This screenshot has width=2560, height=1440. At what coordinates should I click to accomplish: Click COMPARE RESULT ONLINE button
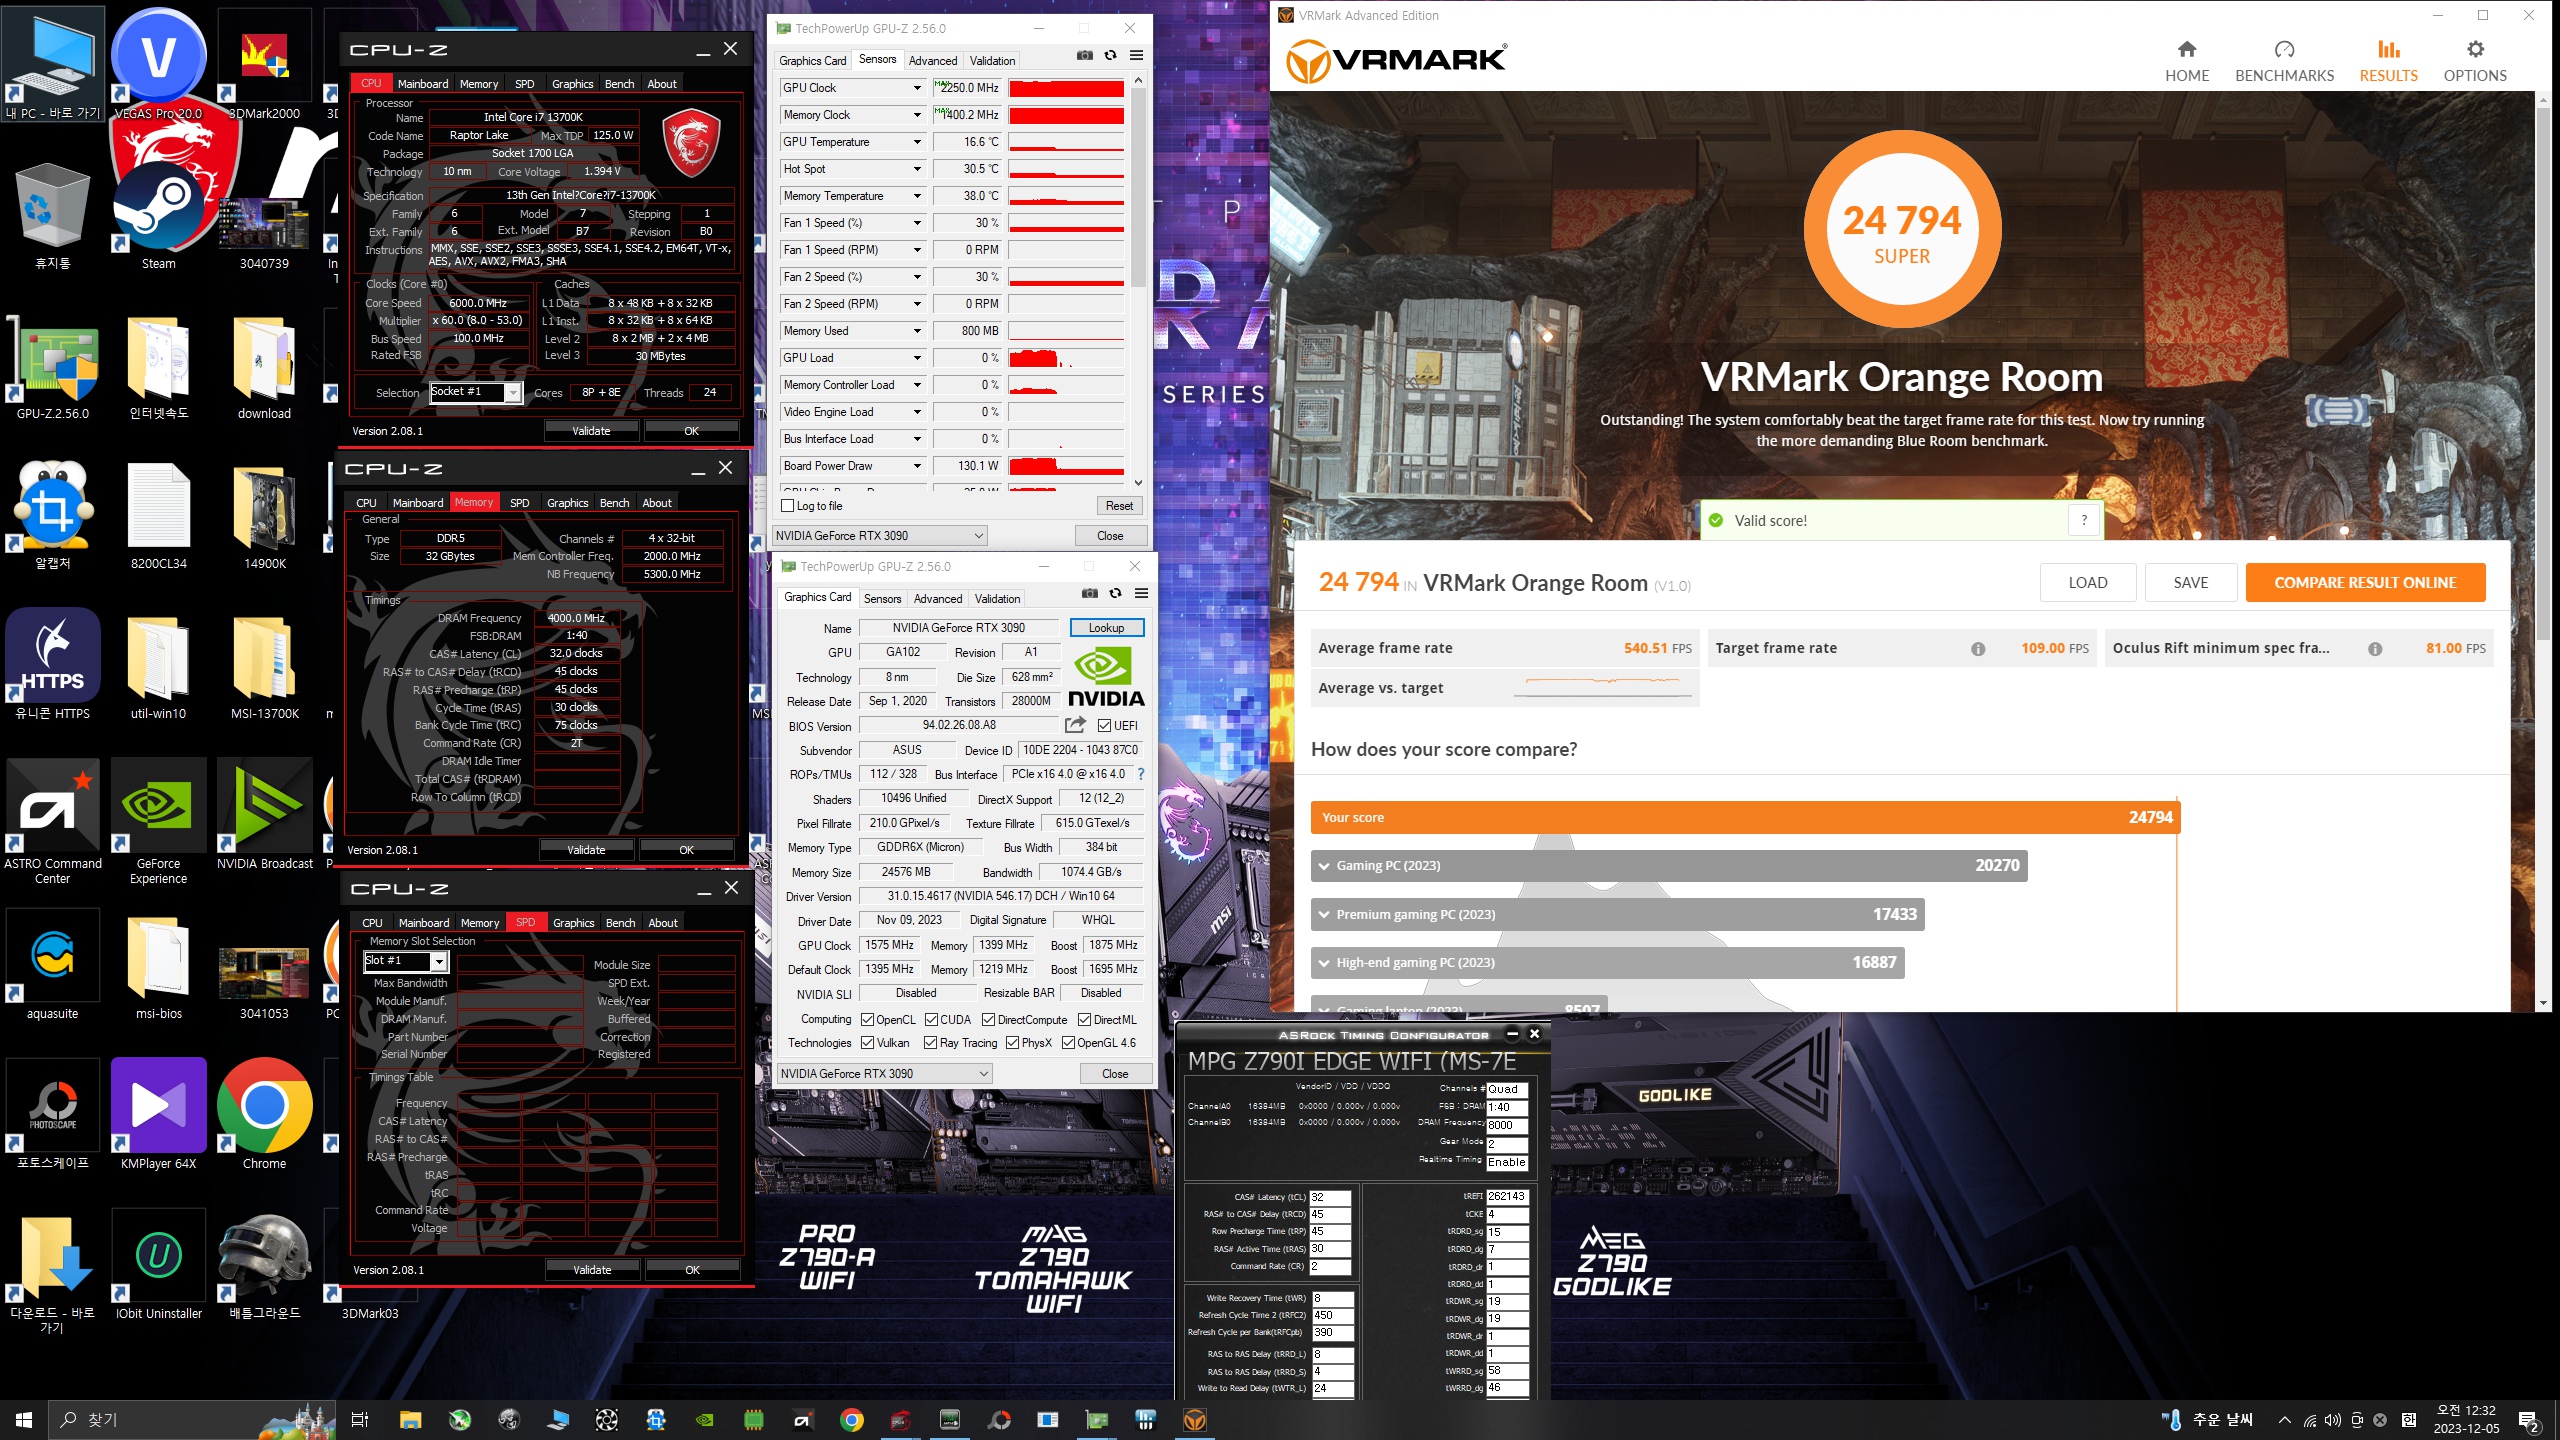(2365, 583)
